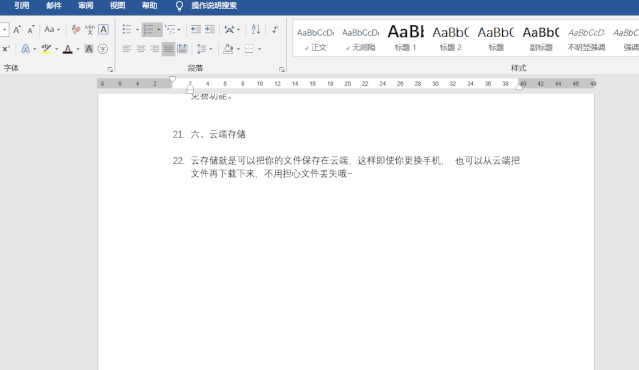This screenshot has height=370, width=639.
Task: Expand borders dropdown arrow
Action: (x=259, y=49)
